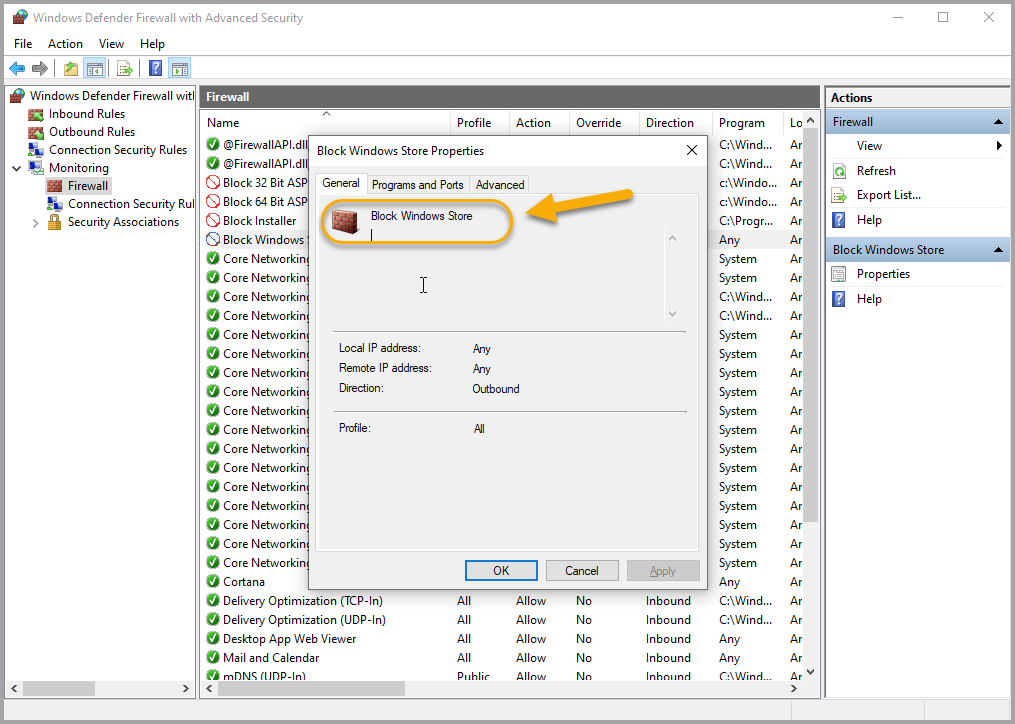Toggle the Show/Hide Action Pane icon

(180, 68)
